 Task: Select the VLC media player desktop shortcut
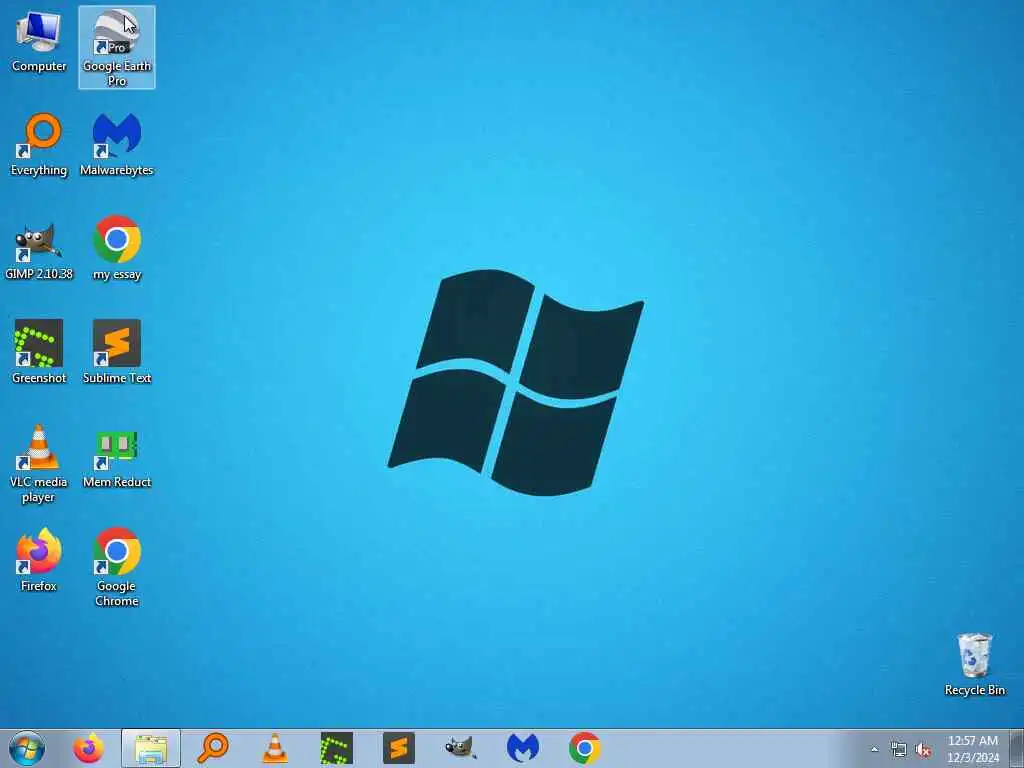point(39,464)
